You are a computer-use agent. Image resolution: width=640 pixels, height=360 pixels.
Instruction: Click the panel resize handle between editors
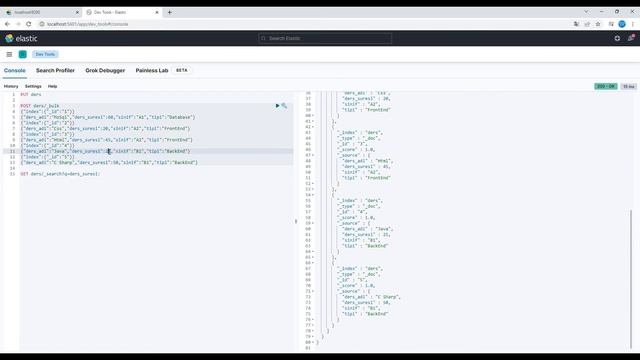coord(296,222)
